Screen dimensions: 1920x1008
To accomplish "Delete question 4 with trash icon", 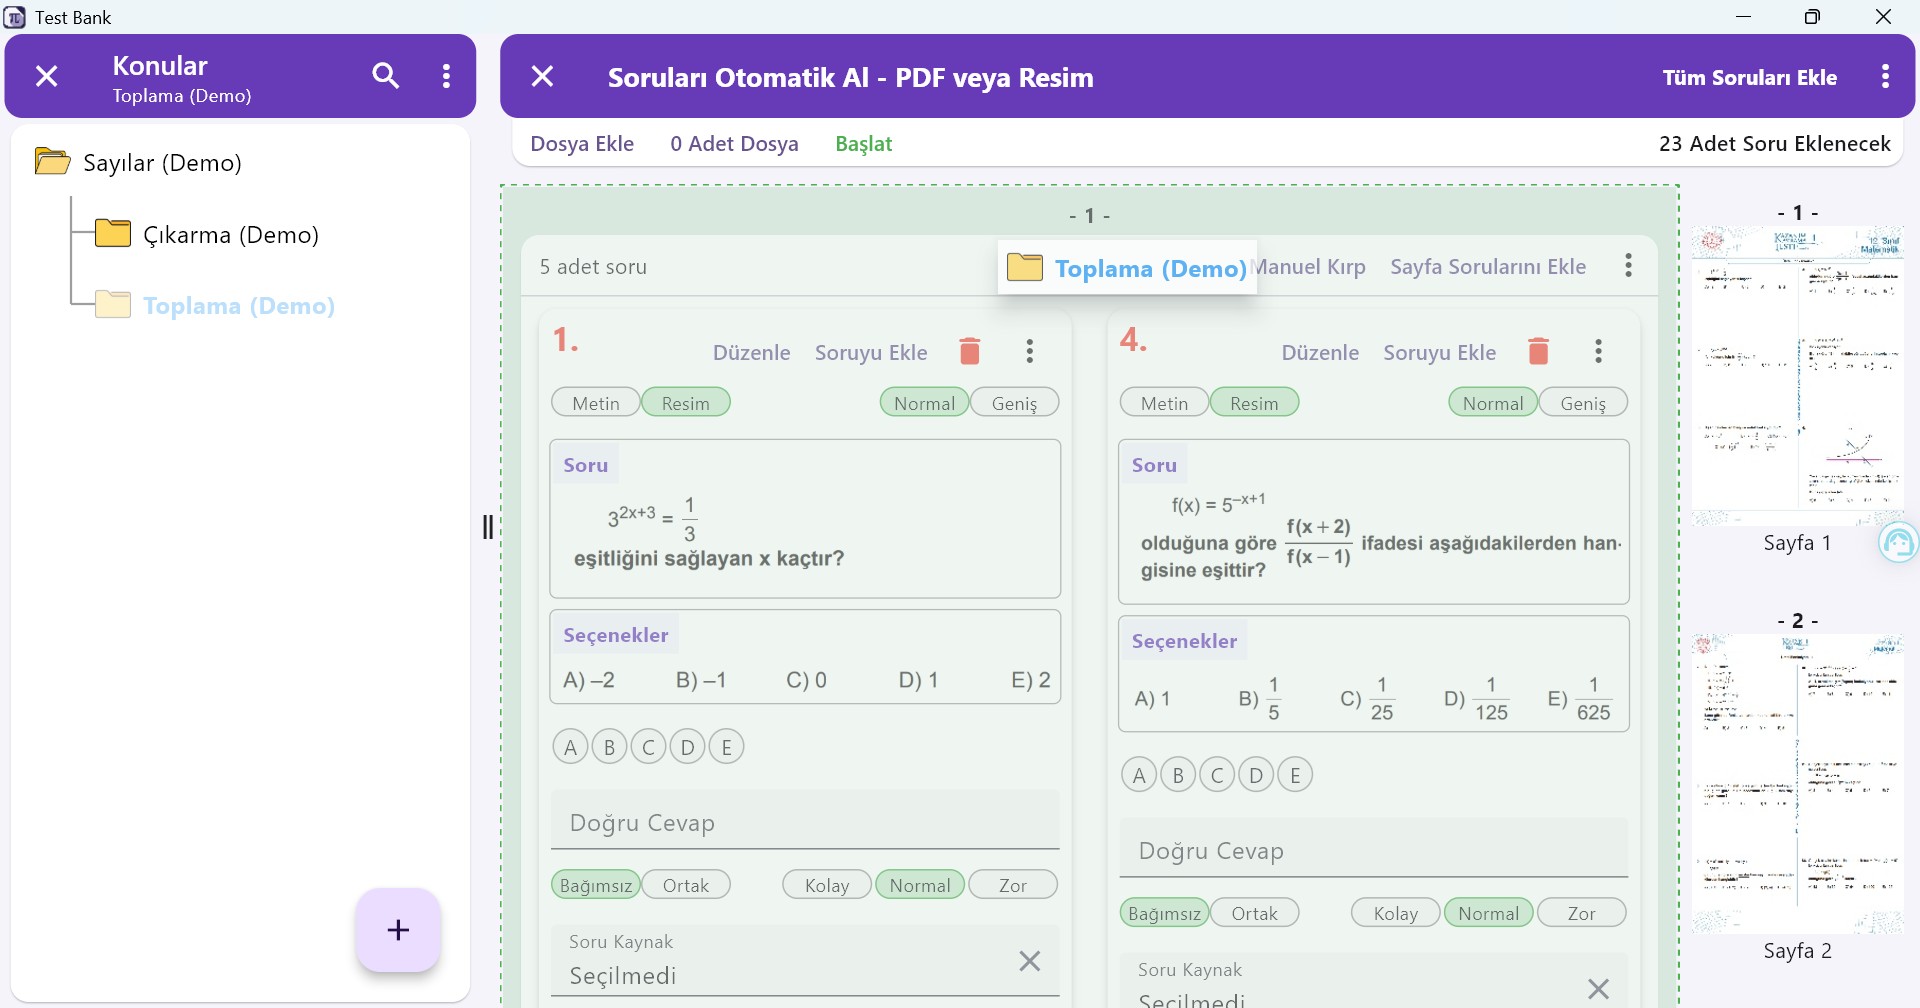I will click(x=1538, y=351).
